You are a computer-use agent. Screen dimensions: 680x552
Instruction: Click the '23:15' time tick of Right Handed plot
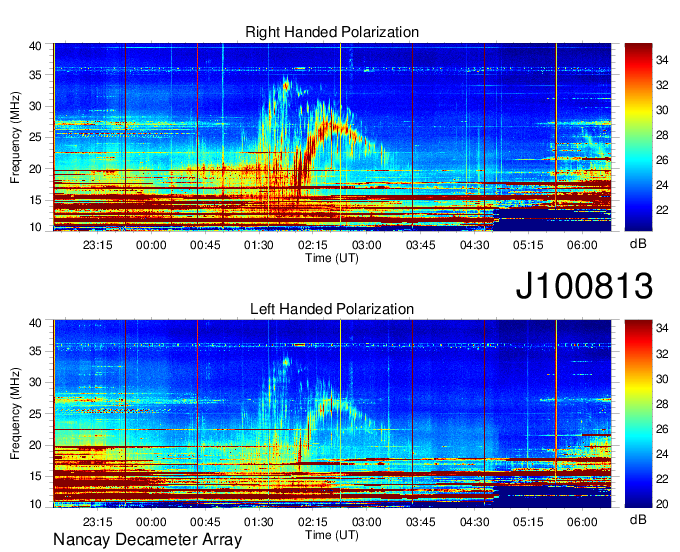[x=97, y=245]
